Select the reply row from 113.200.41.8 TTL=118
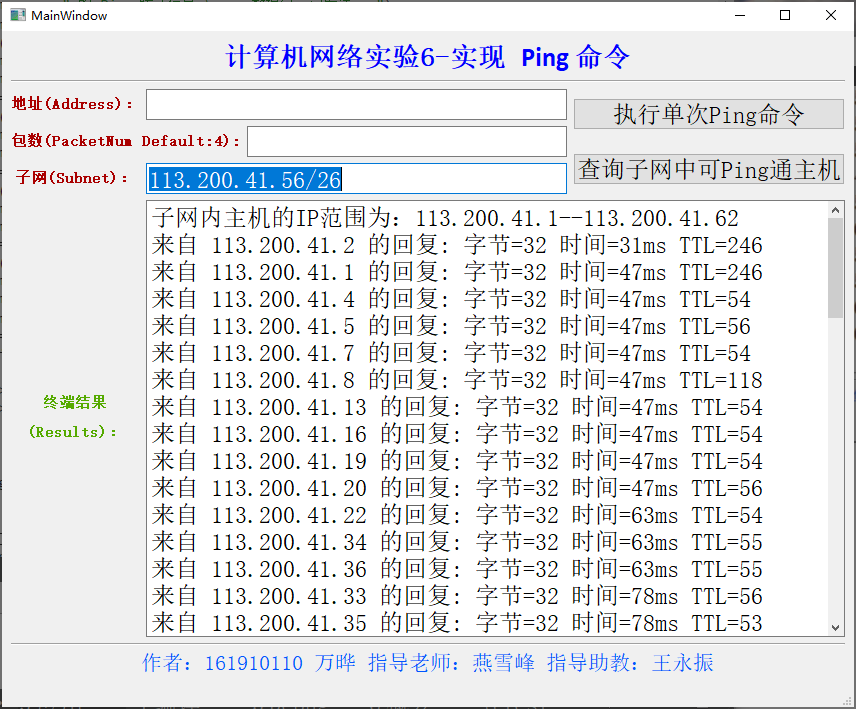The image size is (856, 709). [x=457, y=380]
